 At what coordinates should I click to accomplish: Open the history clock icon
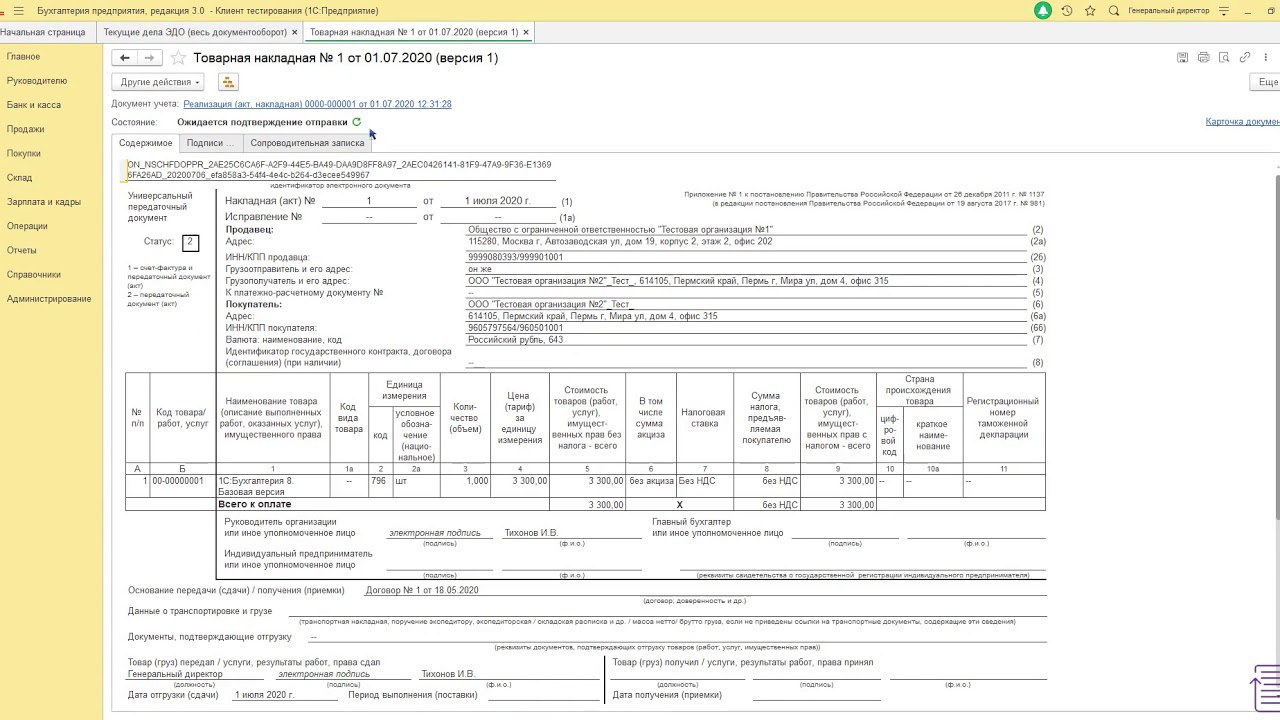tap(1067, 10)
